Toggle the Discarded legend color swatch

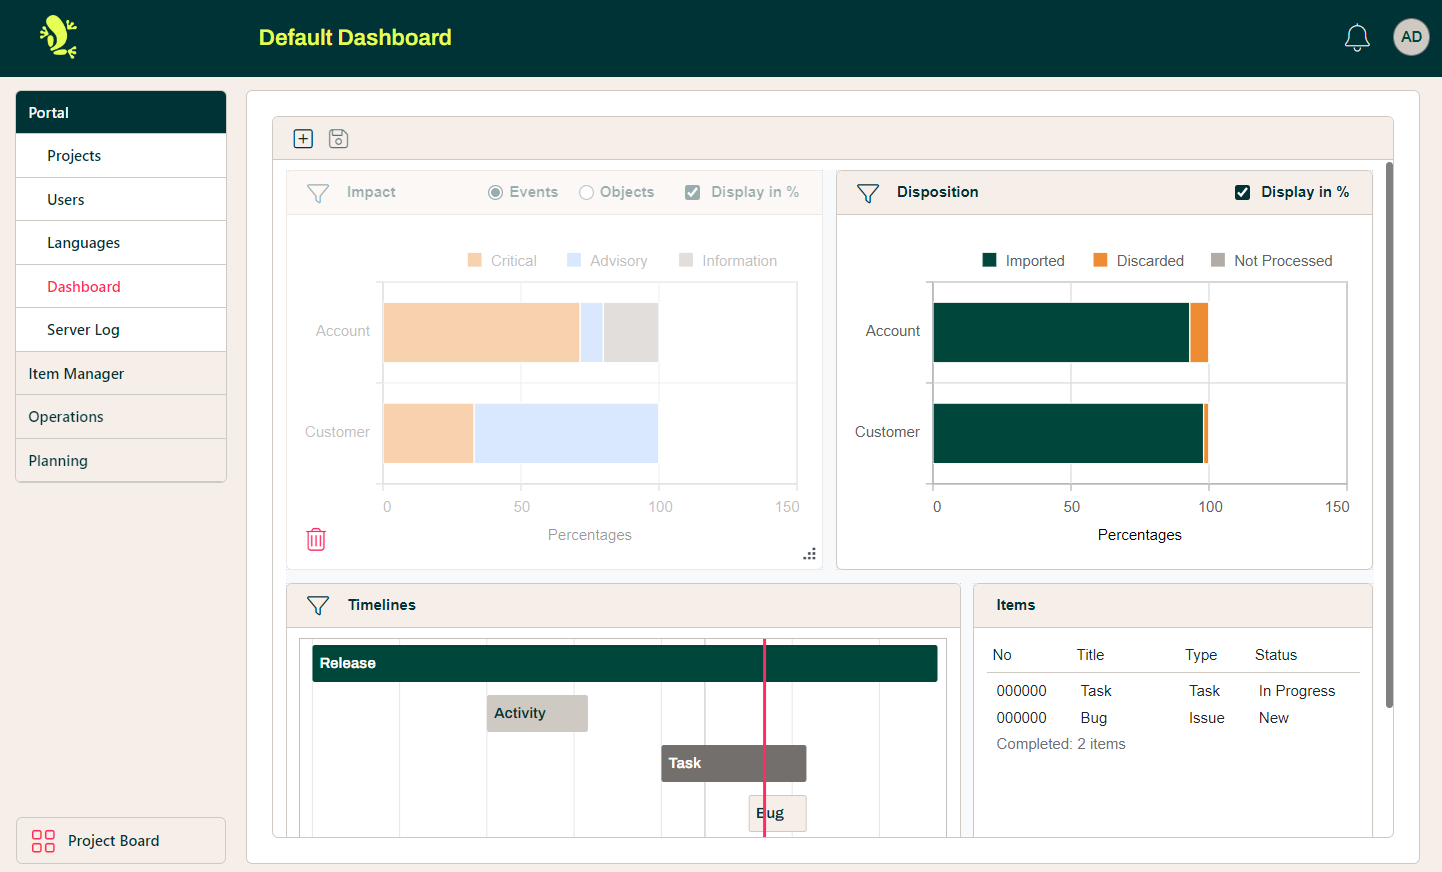point(1100,261)
